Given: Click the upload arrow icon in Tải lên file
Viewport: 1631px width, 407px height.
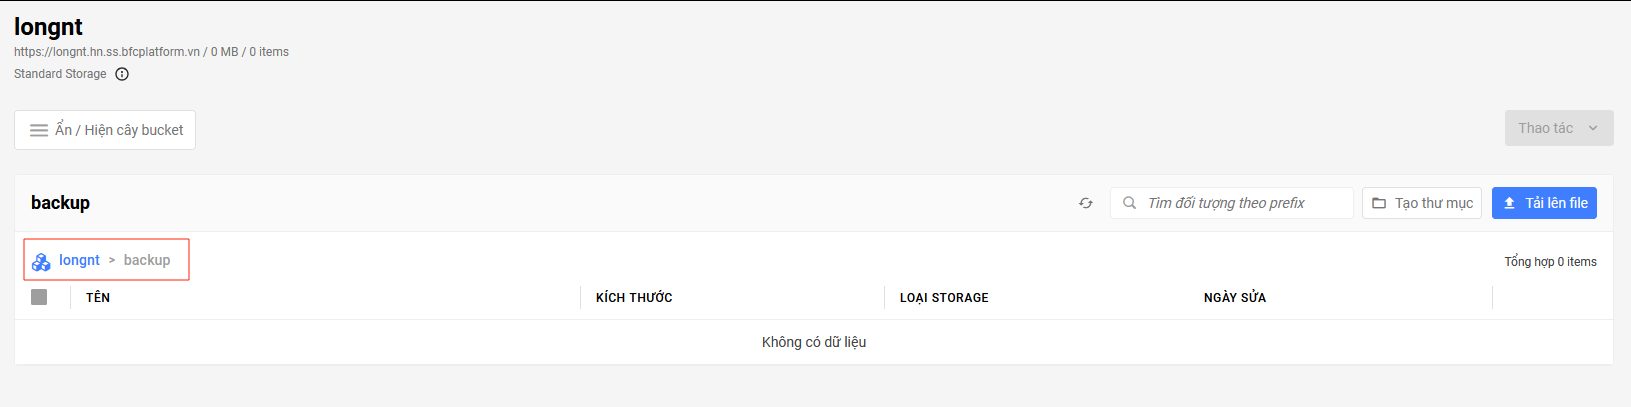Looking at the screenshot, I should point(1509,203).
